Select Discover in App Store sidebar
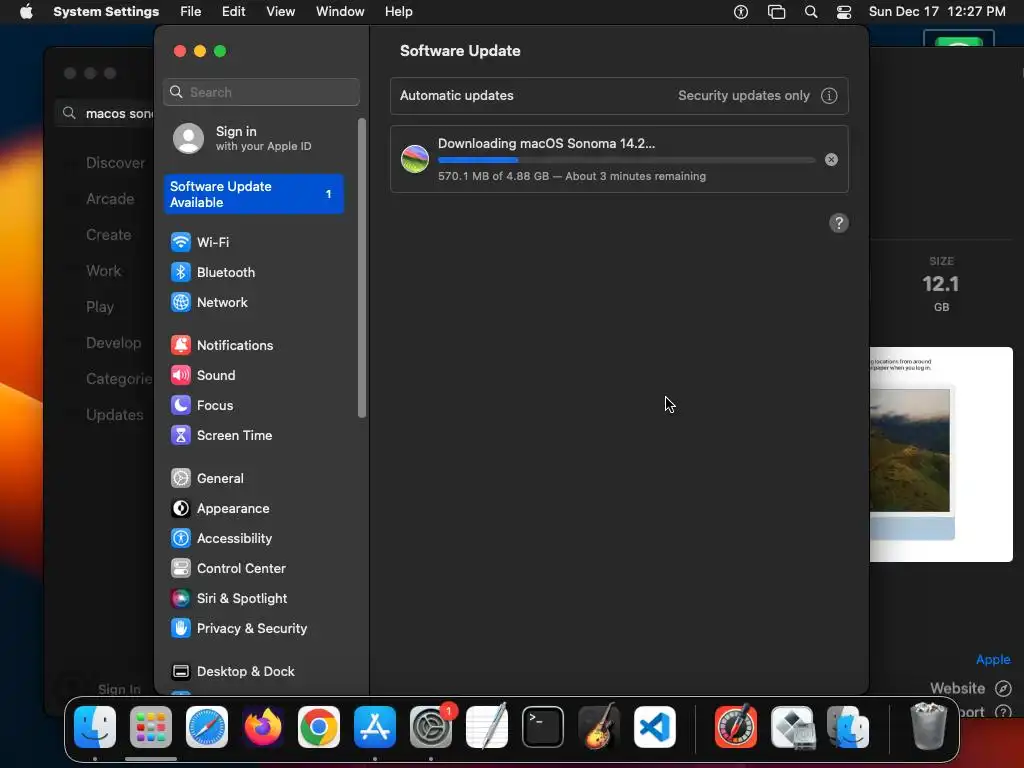 [115, 163]
